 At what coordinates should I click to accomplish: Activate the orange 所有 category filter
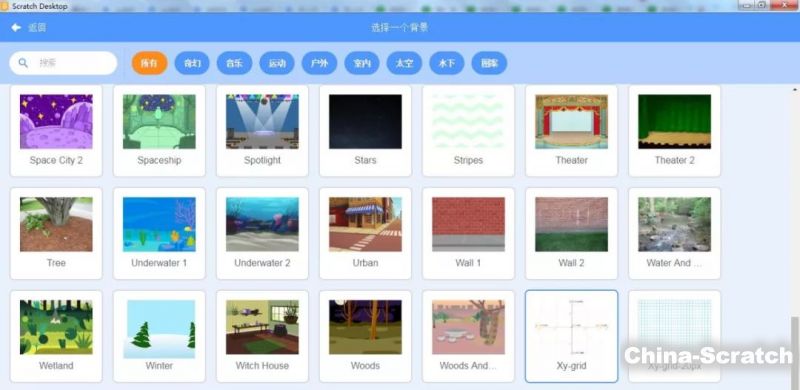tap(149, 63)
